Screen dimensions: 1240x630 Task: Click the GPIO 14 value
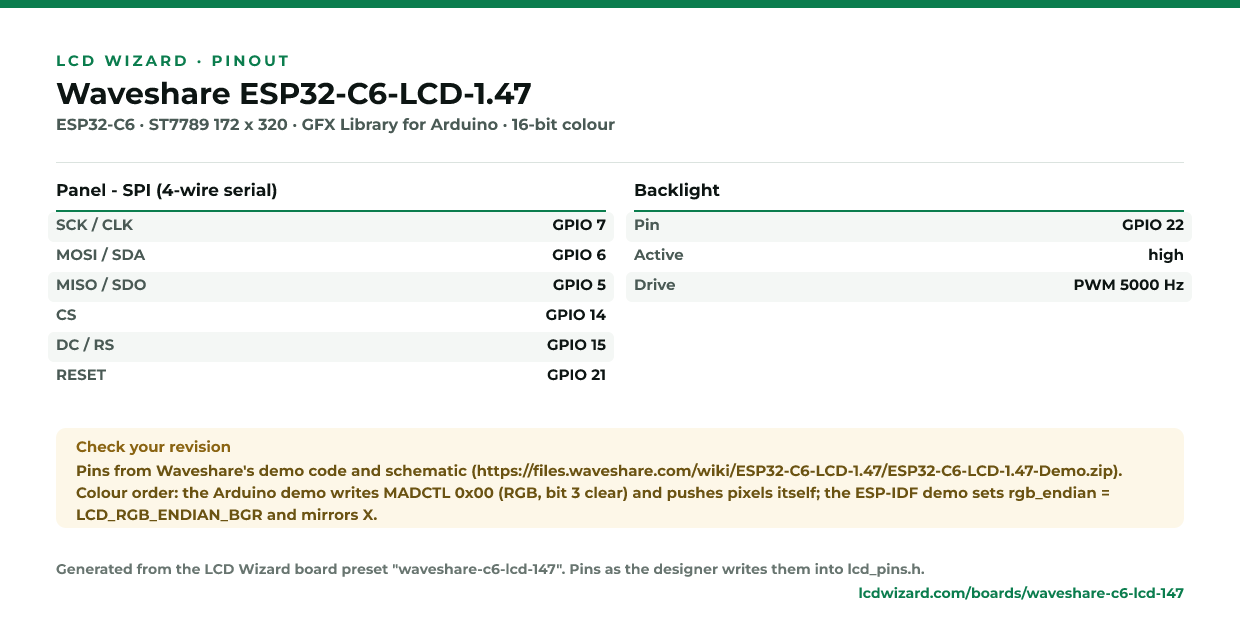576,315
